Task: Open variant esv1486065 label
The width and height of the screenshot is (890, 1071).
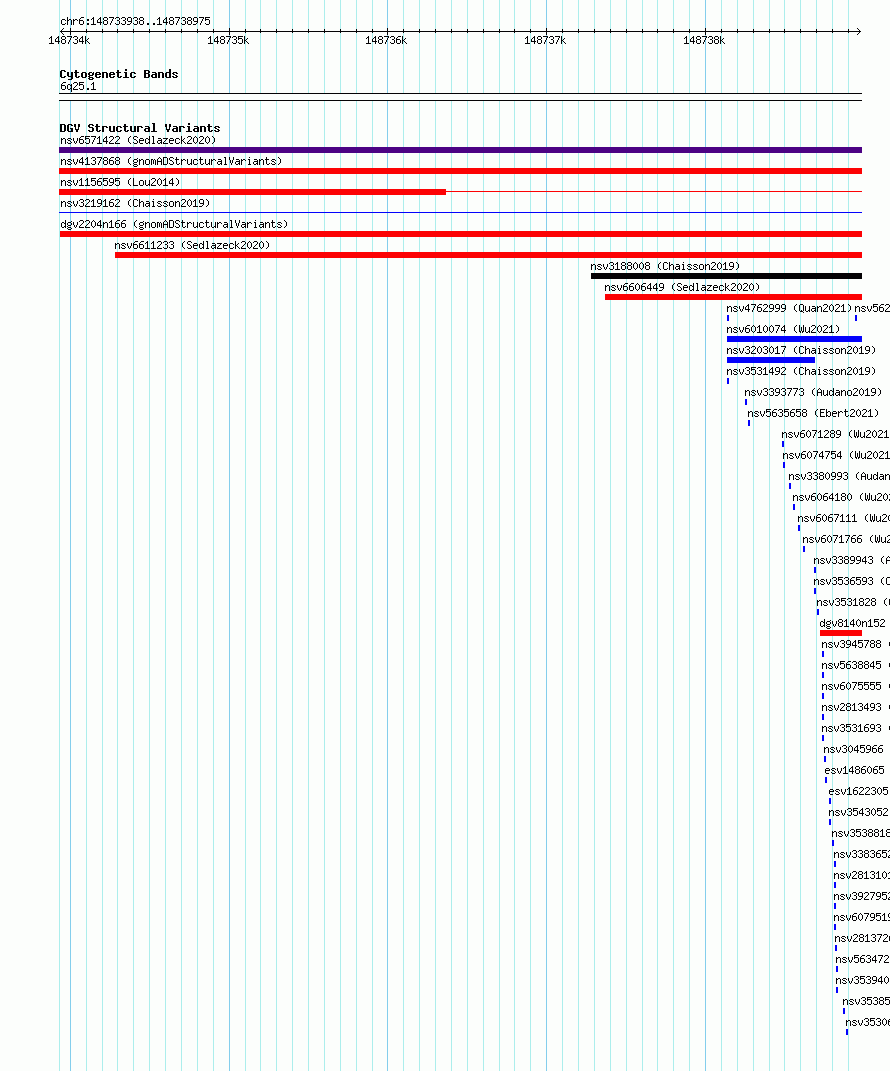Action: coord(854,770)
